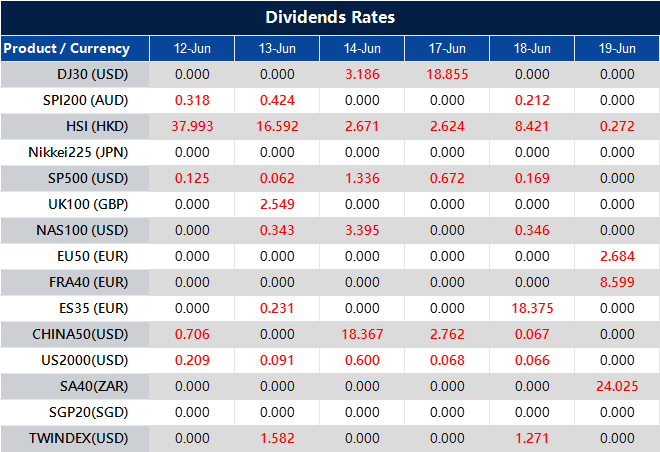660x452 pixels.
Task: Click the 1.582 TWINDEX value
Action: [x=277, y=438]
